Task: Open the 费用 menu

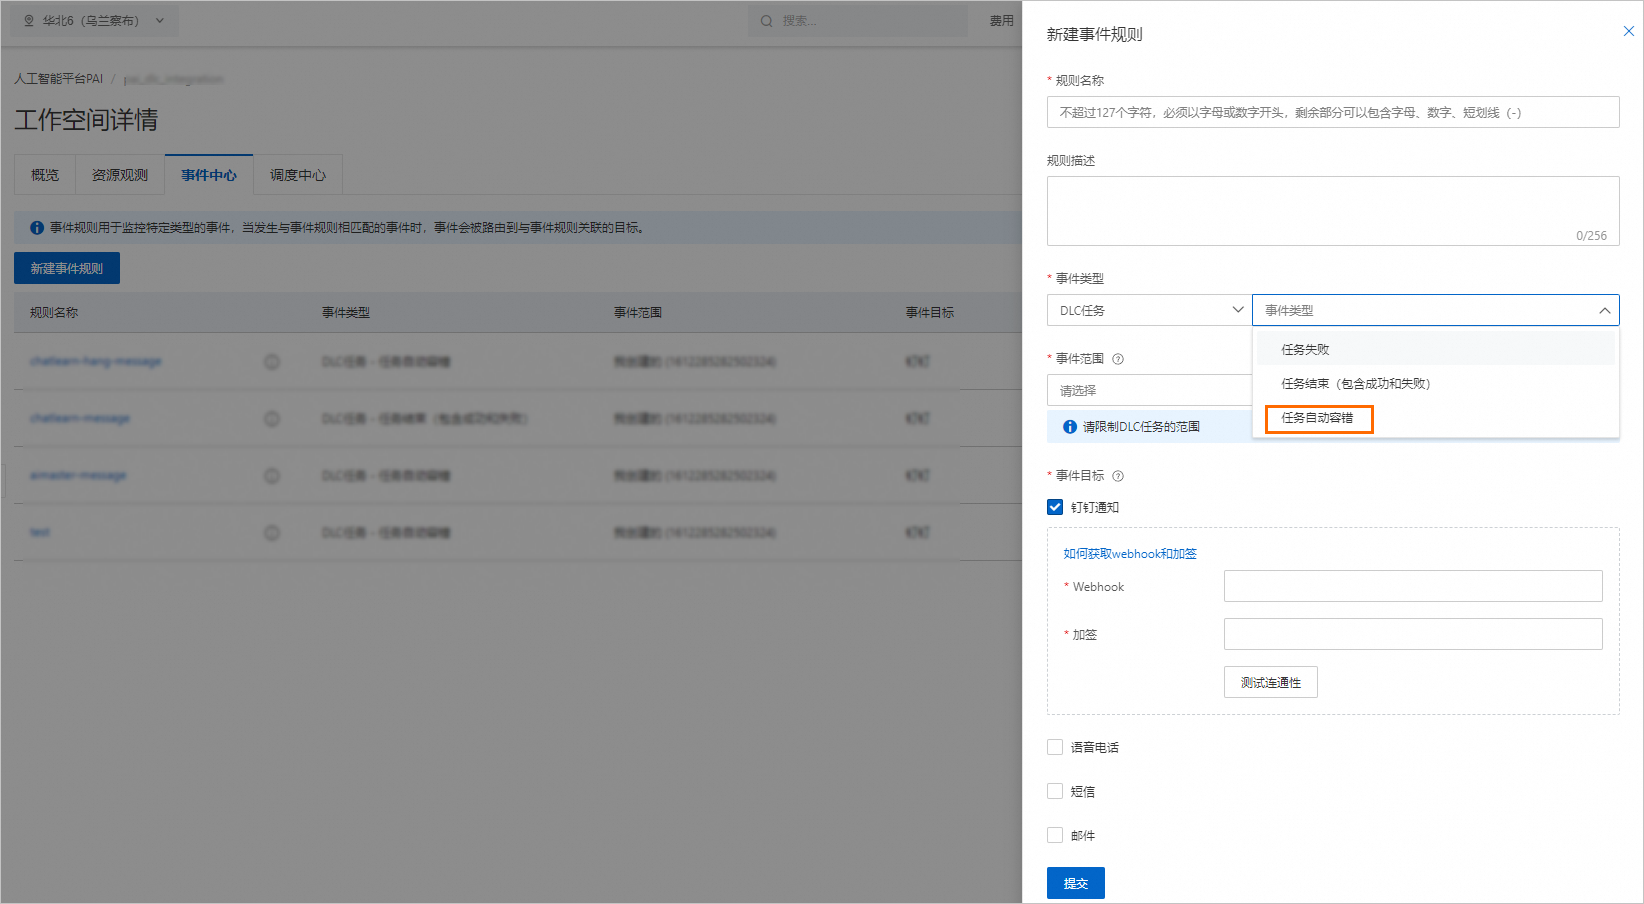Action: click(1002, 21)
